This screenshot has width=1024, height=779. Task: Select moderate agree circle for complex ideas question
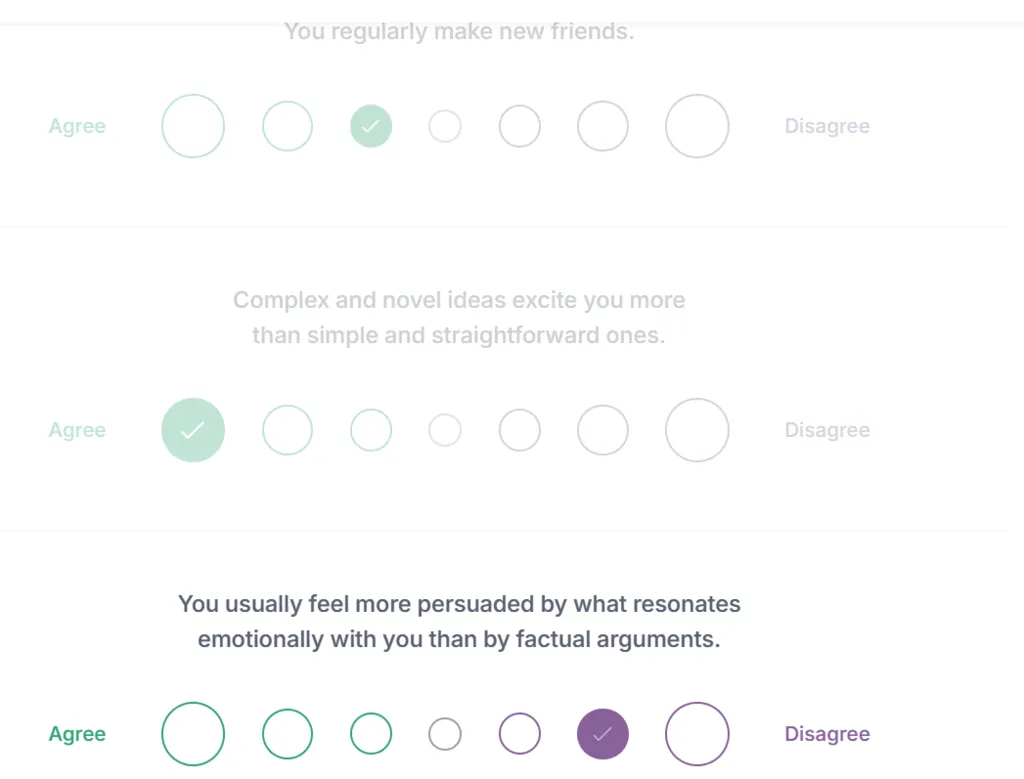click(x=287, y=430)
